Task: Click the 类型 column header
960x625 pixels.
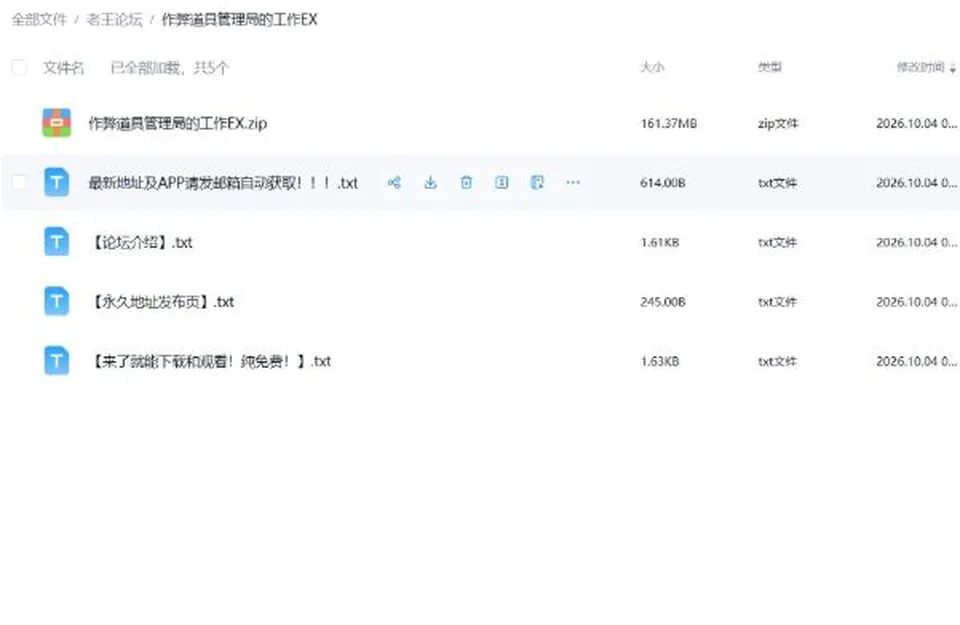Action: pos(770,67)
